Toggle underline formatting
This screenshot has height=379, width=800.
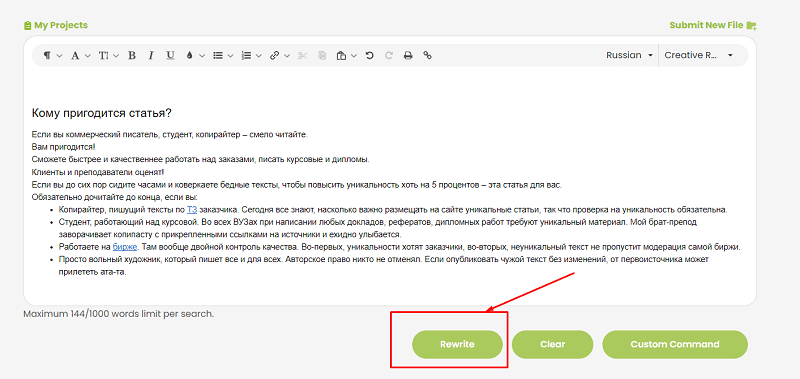pos(170,56)
